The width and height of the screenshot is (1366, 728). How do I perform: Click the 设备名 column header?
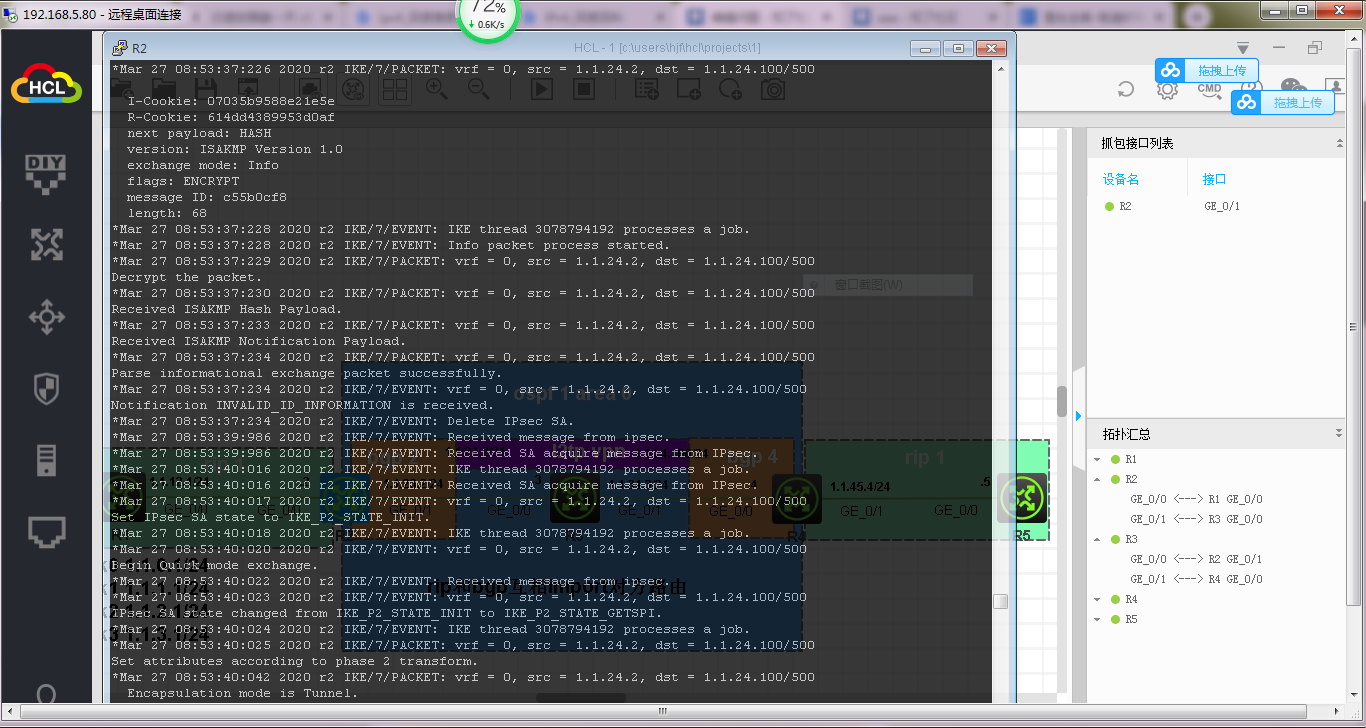(x=1121, y=180)
